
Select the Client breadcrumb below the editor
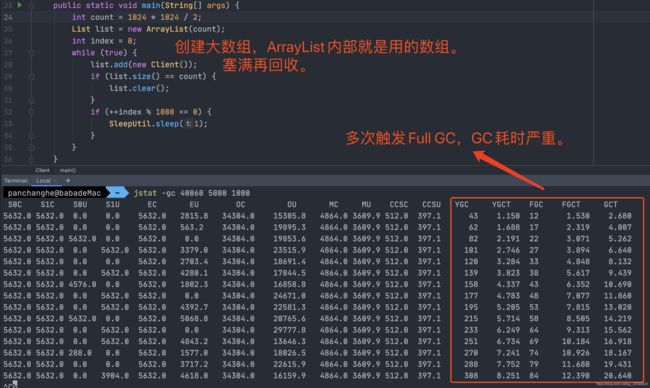click(42, 170)
